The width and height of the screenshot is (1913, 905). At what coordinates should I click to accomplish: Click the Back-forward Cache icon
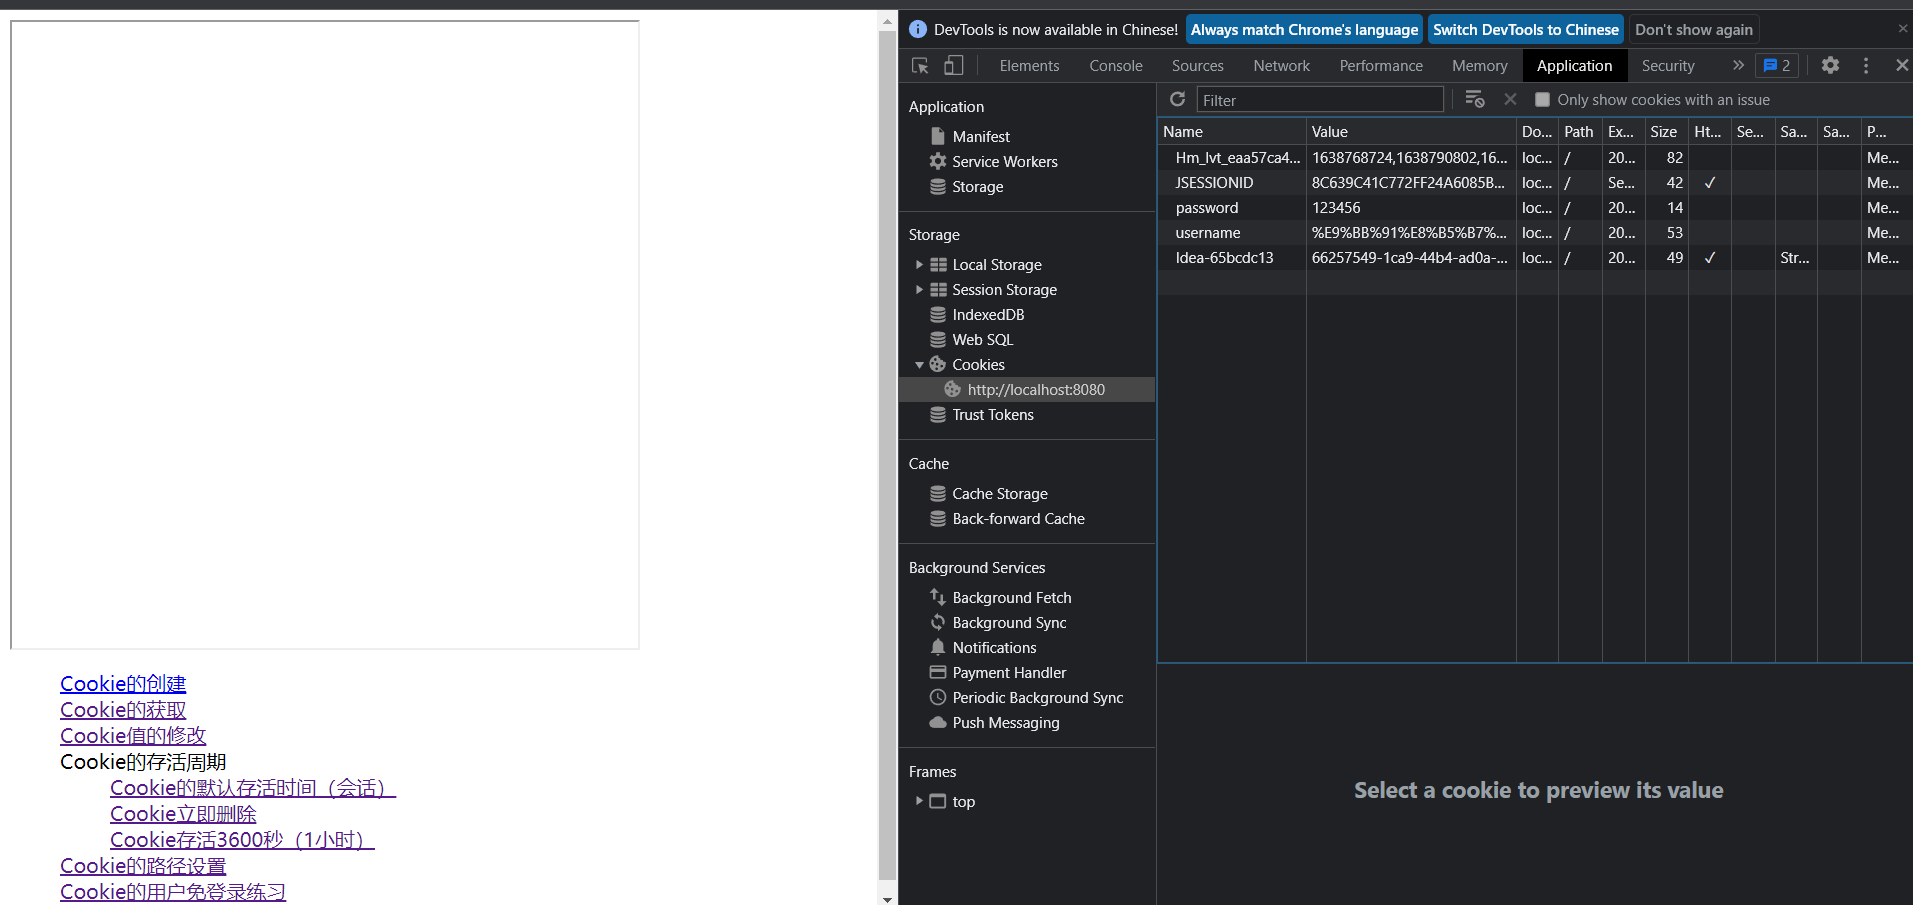coord(938,518)
